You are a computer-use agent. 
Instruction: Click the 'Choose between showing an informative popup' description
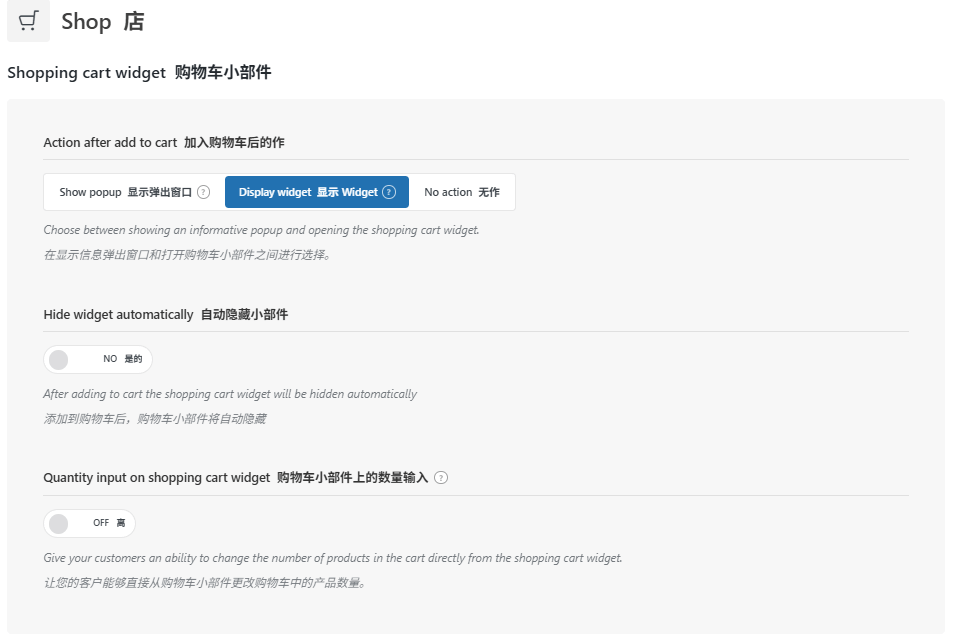pos(261,230)
